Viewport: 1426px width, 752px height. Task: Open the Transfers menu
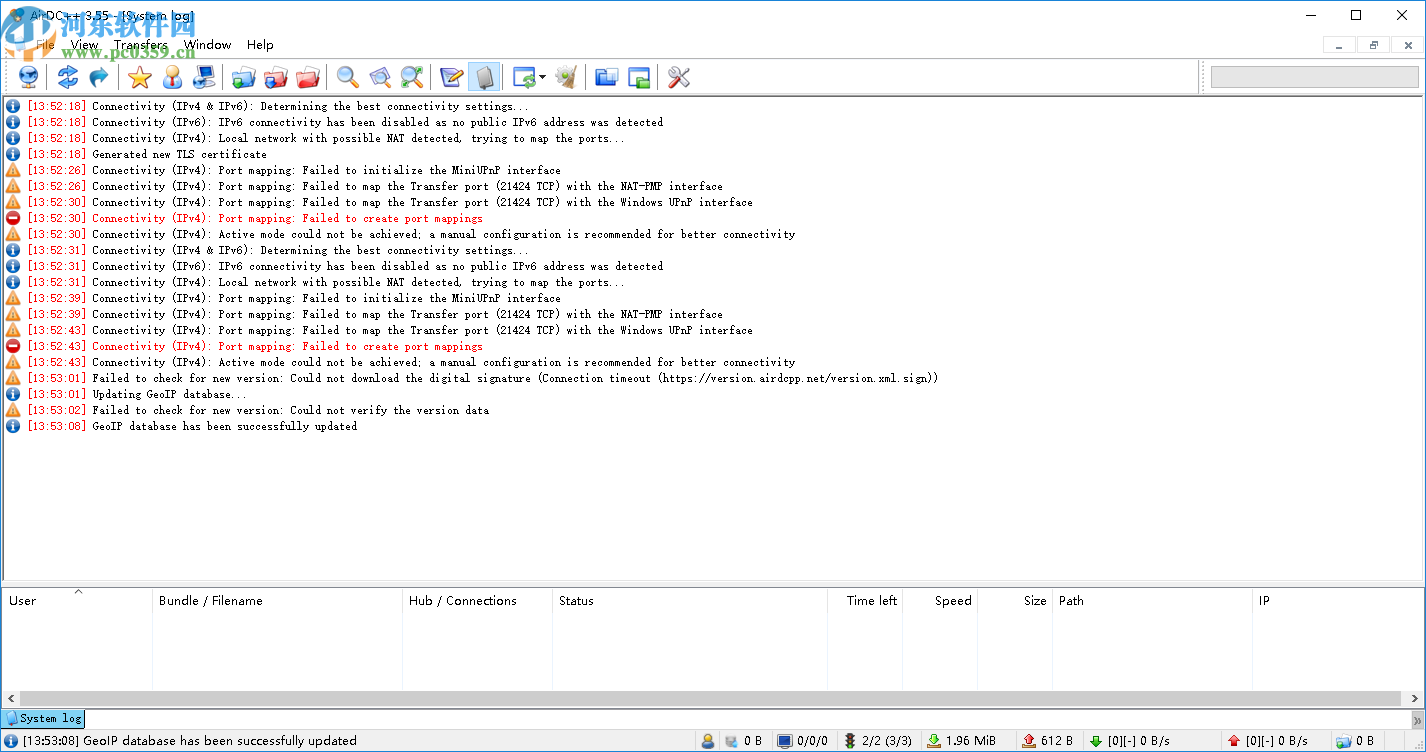pos(140,45)
